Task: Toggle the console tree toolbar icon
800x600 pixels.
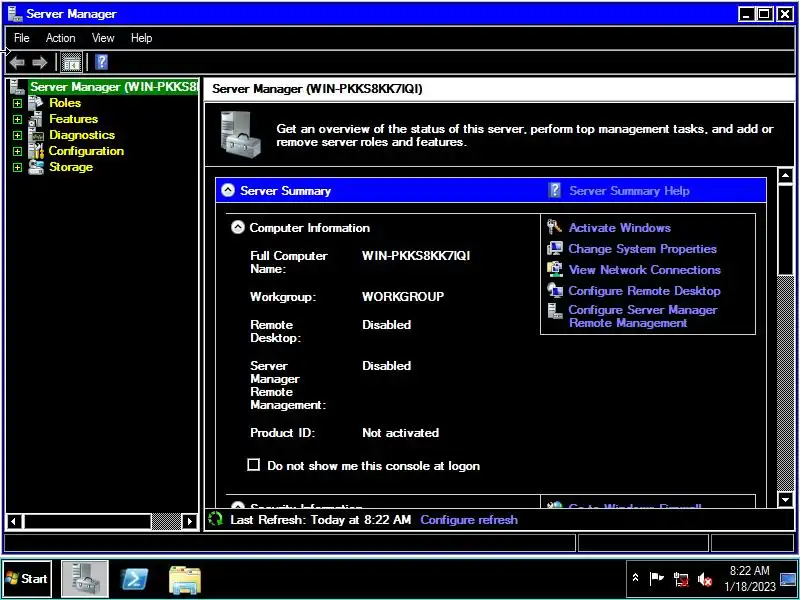Action: pos(71,63)
